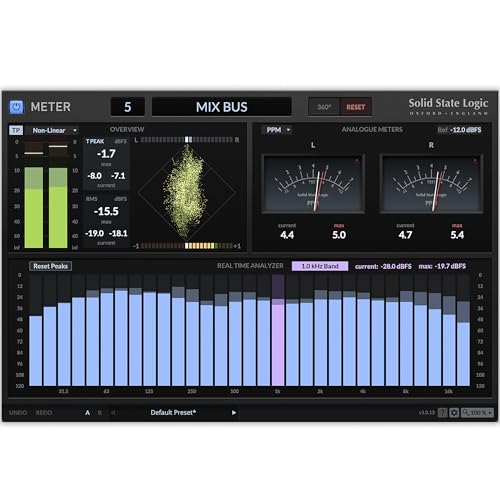Click UNDO in the bottom bar
Screen dimensions: 500x500
18,413
